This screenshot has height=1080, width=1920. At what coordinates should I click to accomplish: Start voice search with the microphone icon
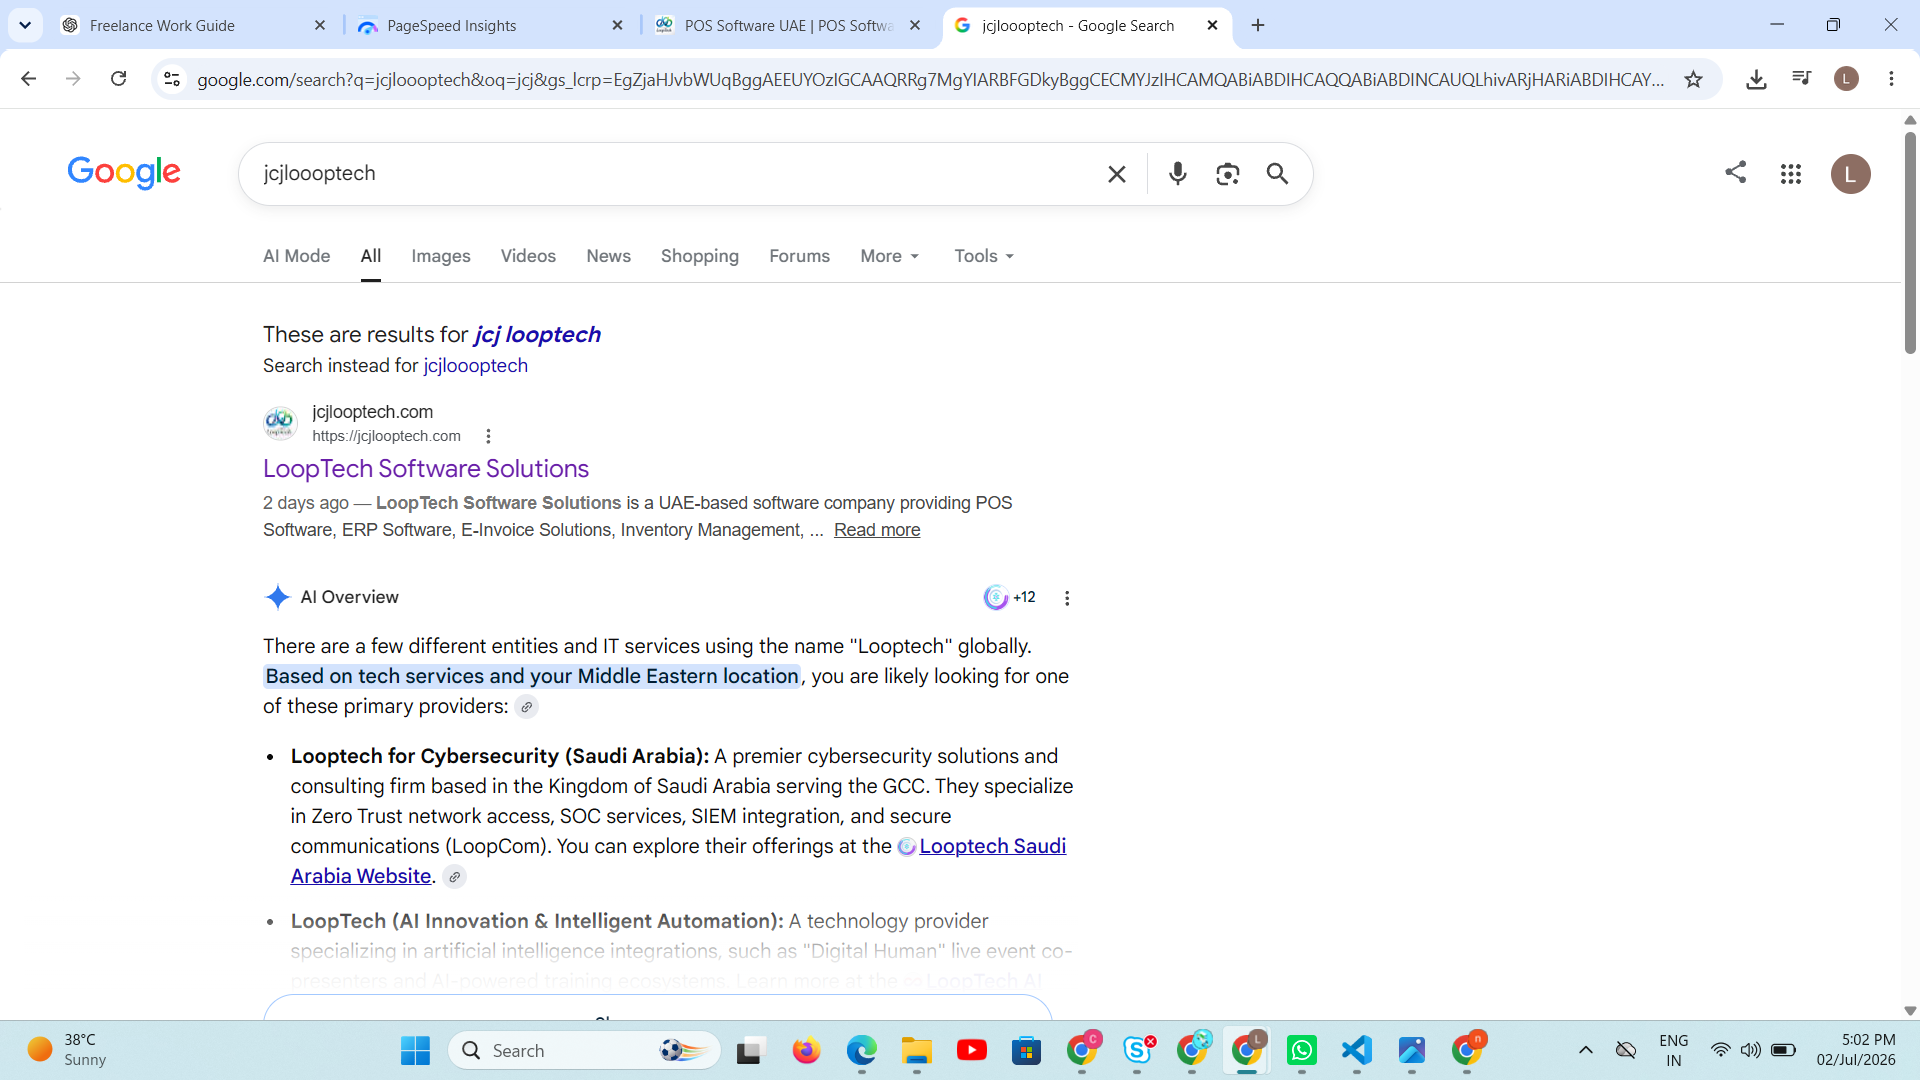point(1178,174)
